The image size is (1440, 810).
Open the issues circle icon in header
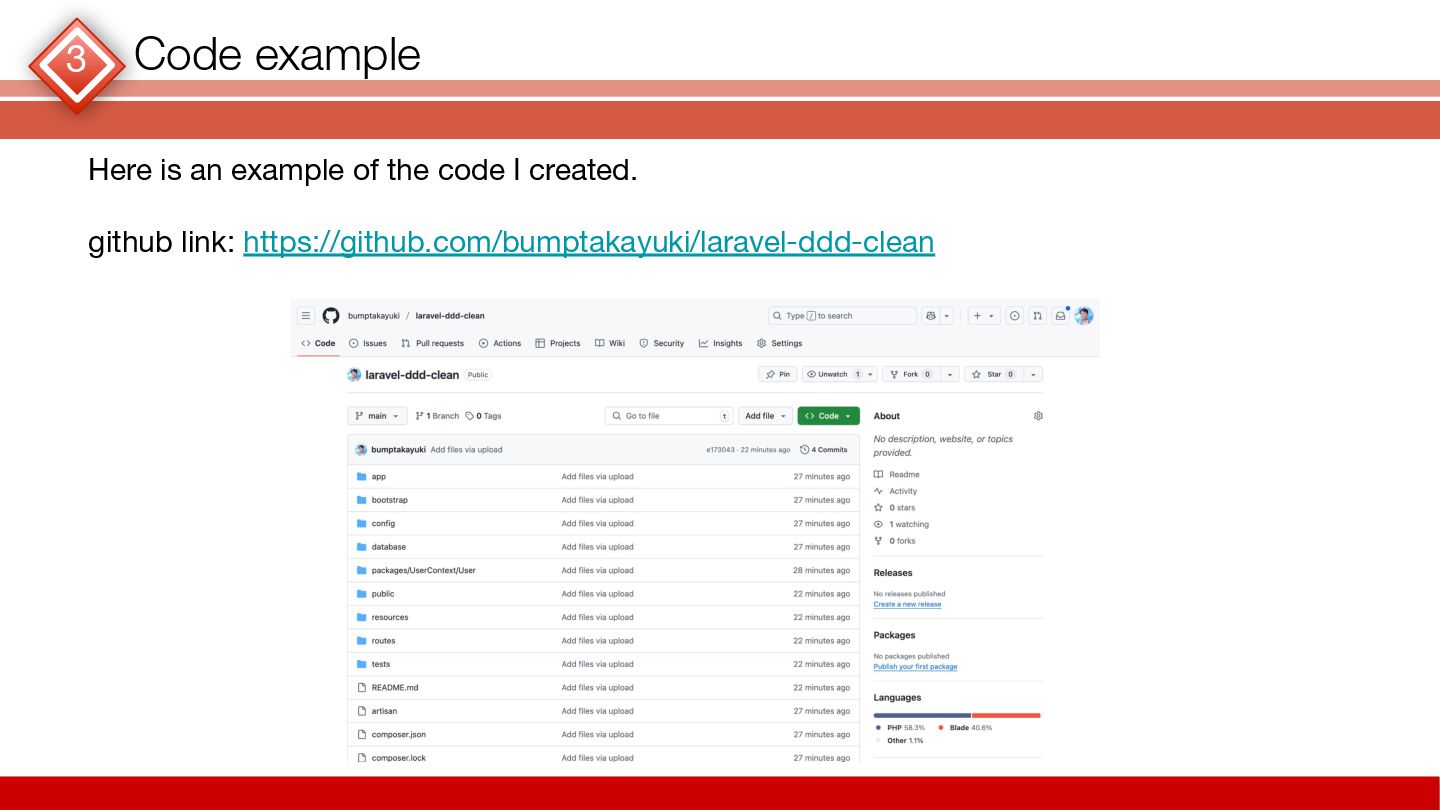point(1014,316)
